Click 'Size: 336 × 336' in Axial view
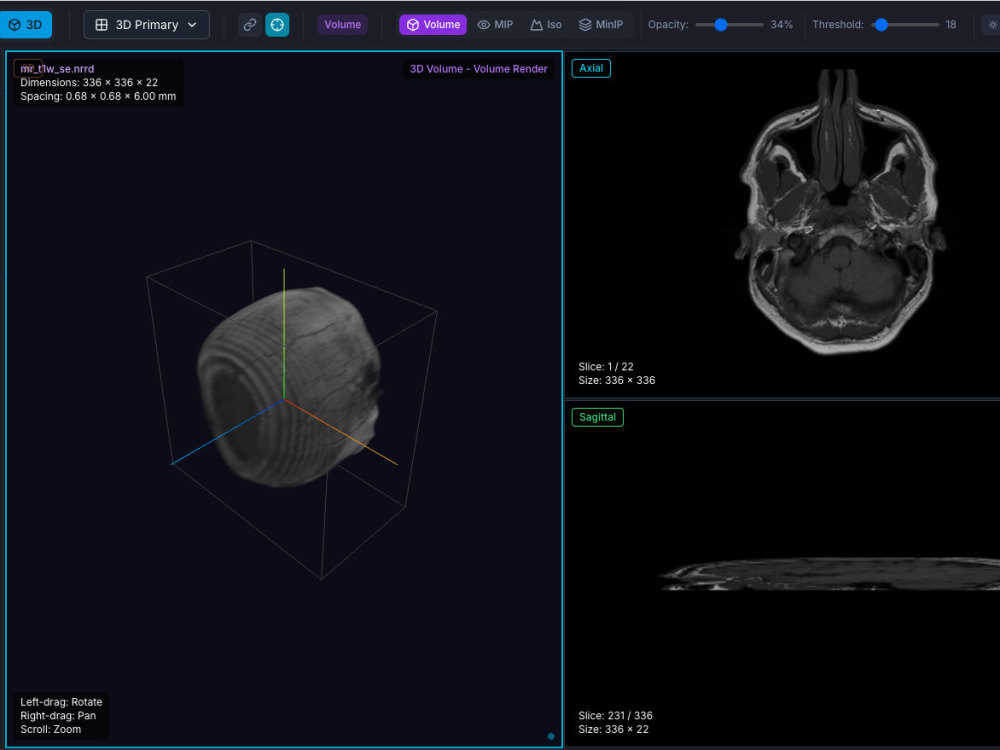1000x750 pixels. [x=617, y=381]
